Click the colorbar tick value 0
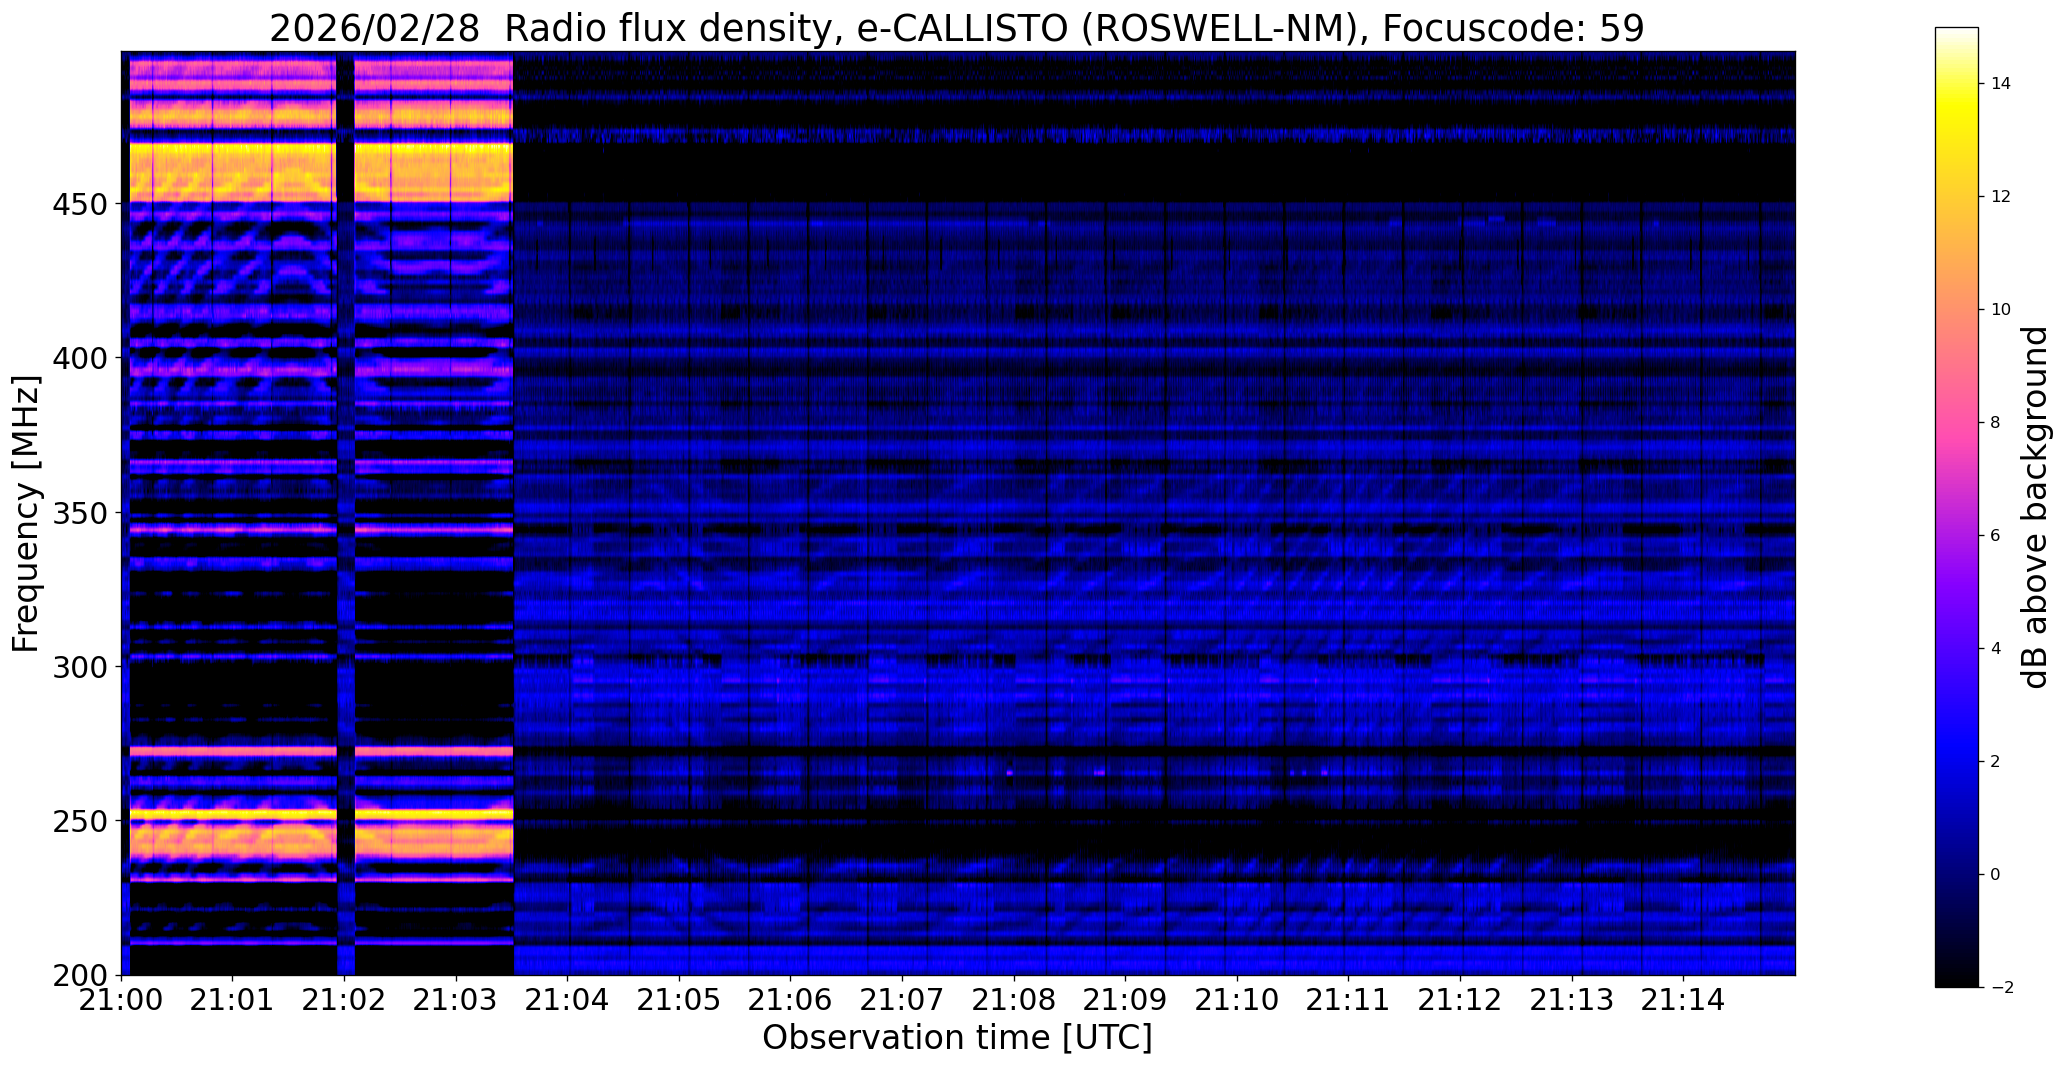This screenshot has height=1067, width=2066. coord(1996,875)
